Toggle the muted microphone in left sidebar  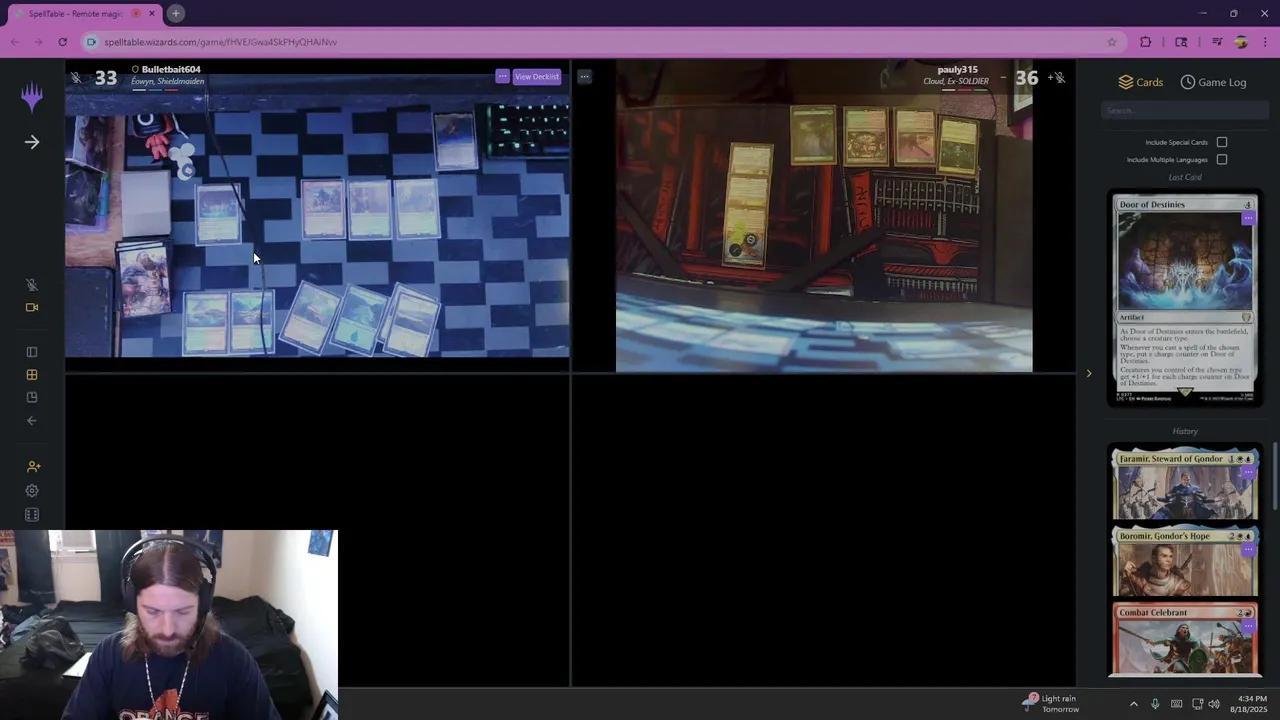[x=32, y=285]
